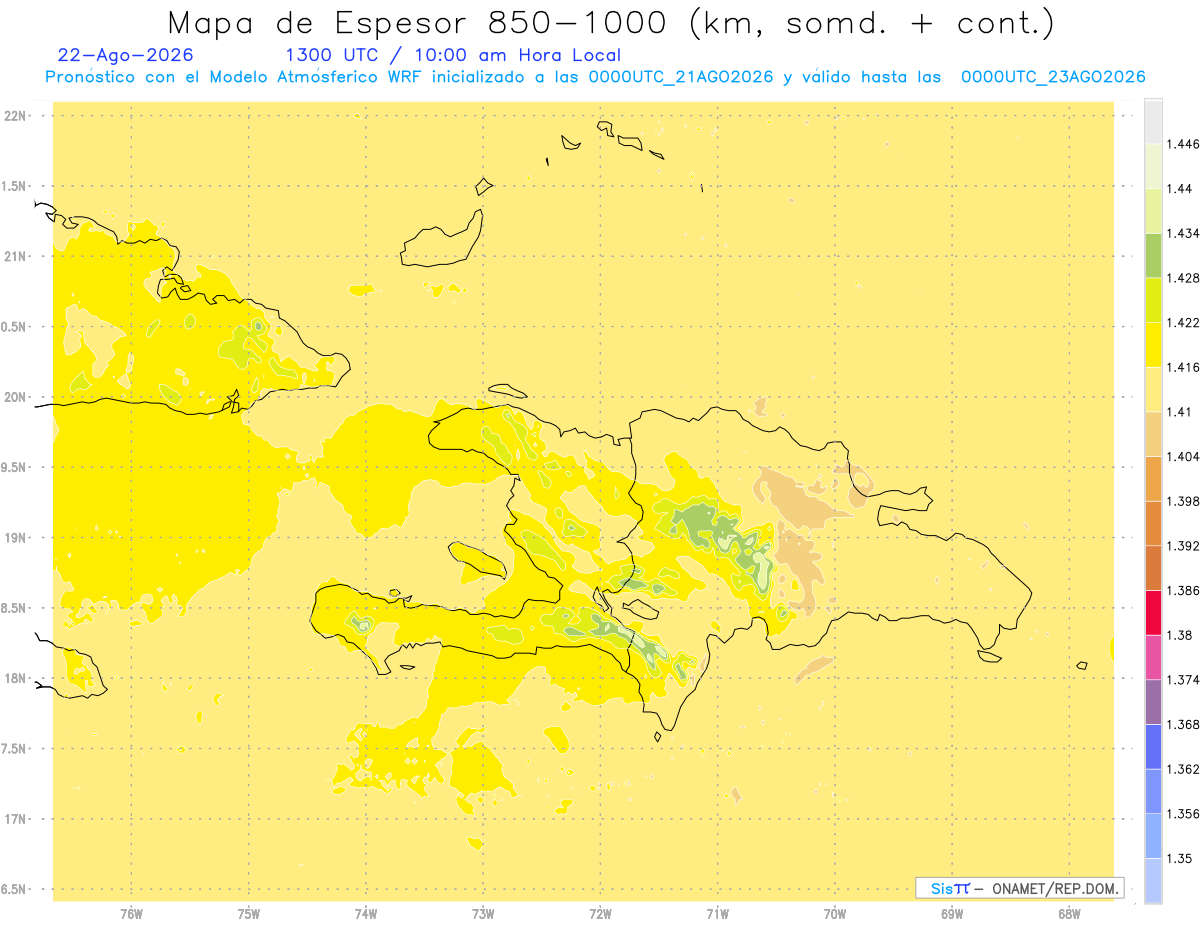Click the legend value '1.35'
The height and width of the screenshot is (927, 1200).
1180,858
